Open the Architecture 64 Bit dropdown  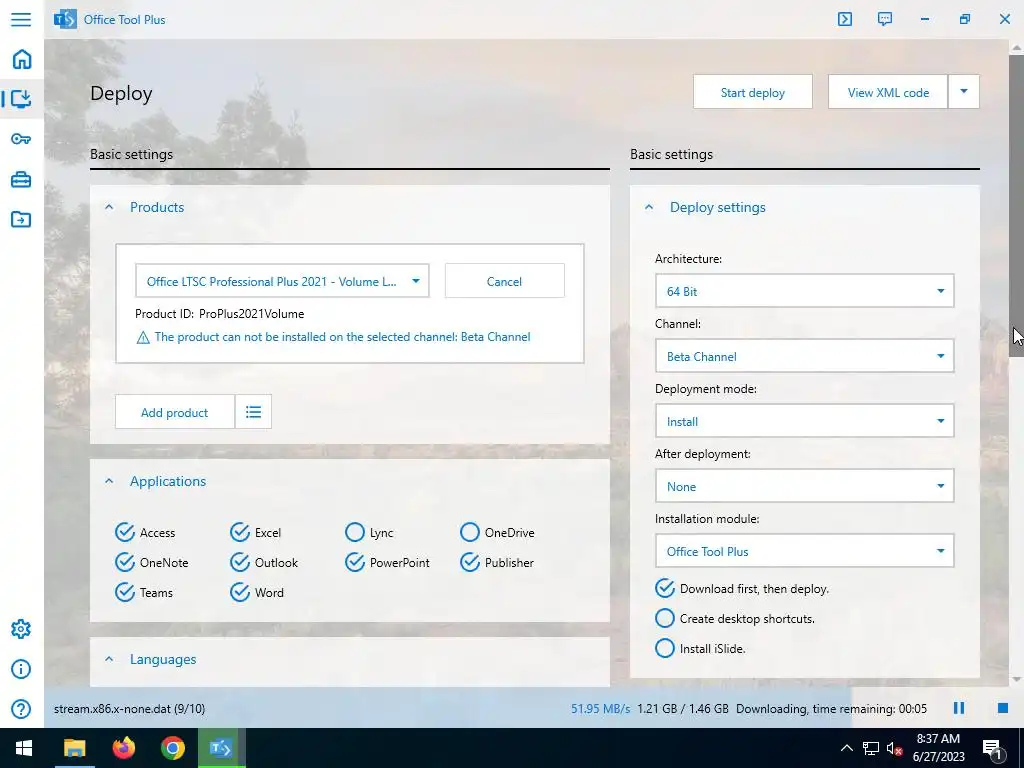[805, 291]
